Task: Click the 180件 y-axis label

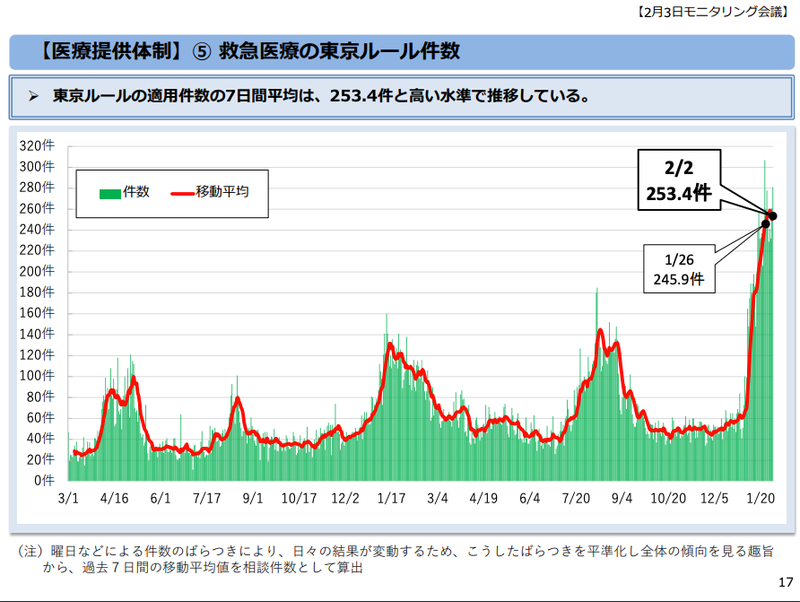Action: click(x=37, y=292)
